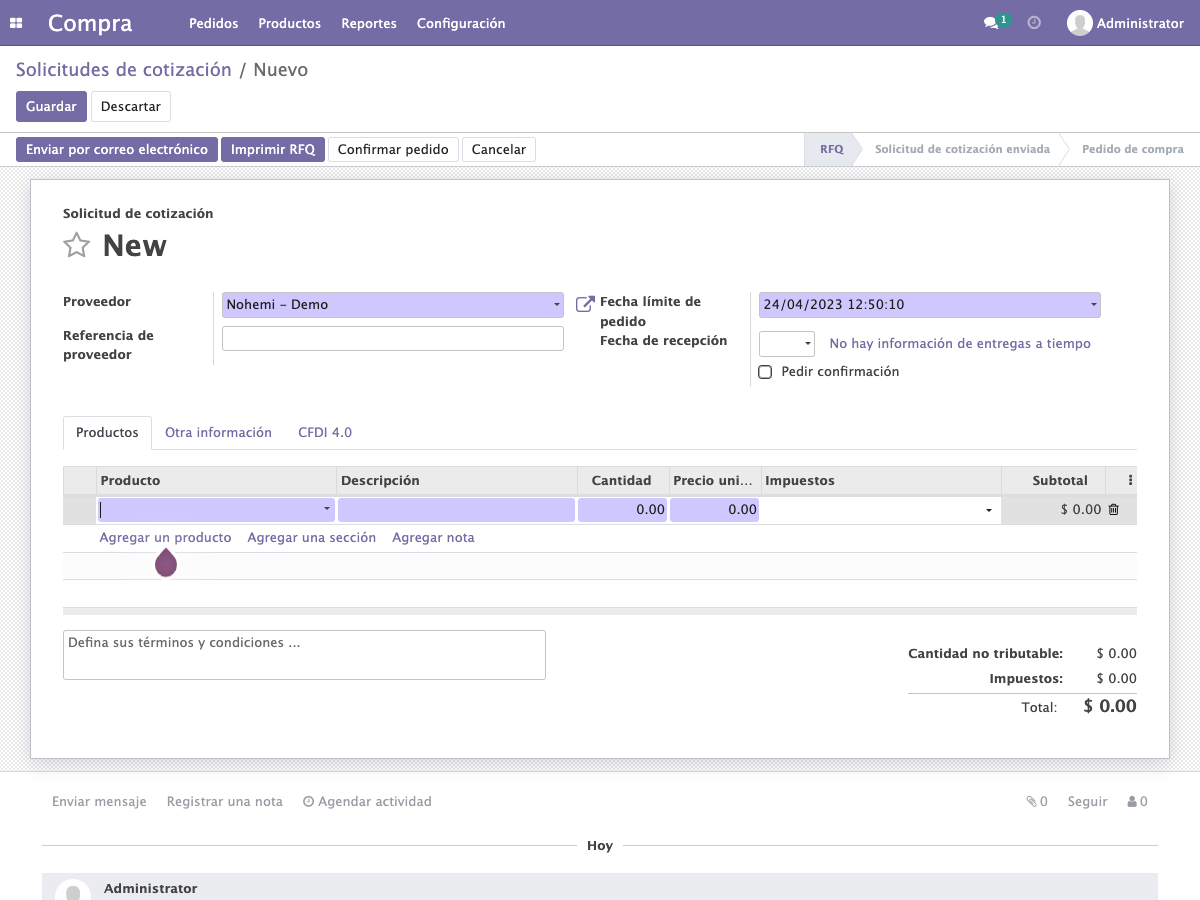Open the conversations messages icon
1200x900 pixels.
[991, 23]
